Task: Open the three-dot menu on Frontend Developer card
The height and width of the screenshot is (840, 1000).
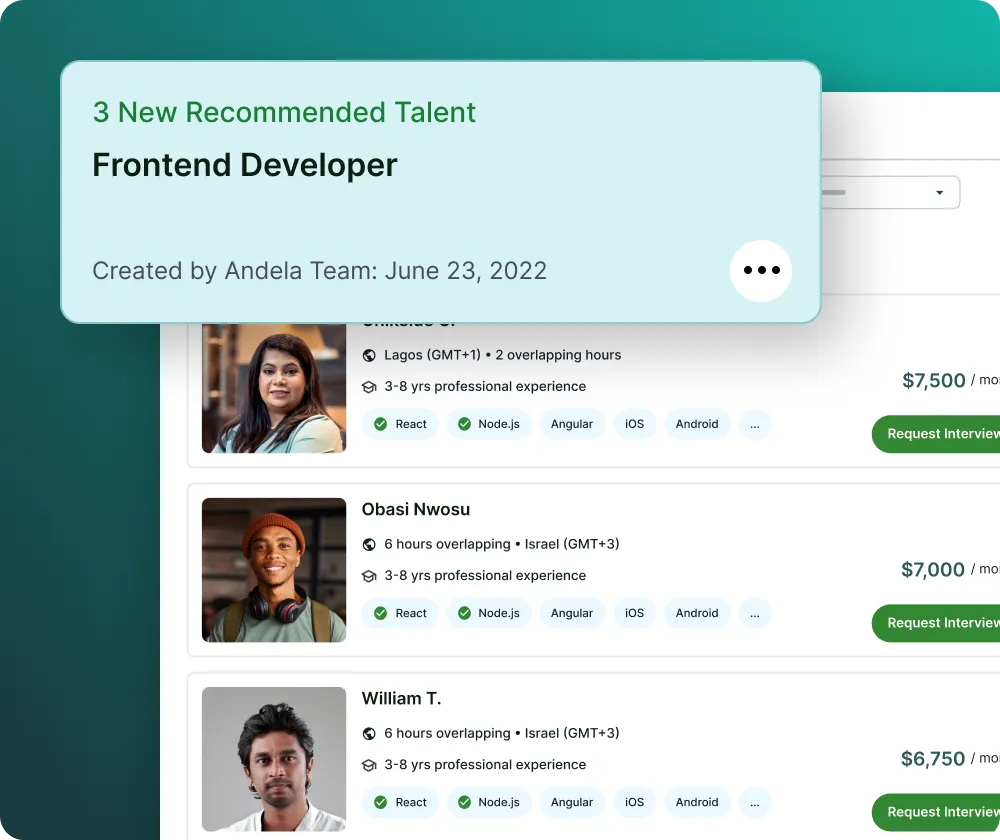Action: coord(761,270)
